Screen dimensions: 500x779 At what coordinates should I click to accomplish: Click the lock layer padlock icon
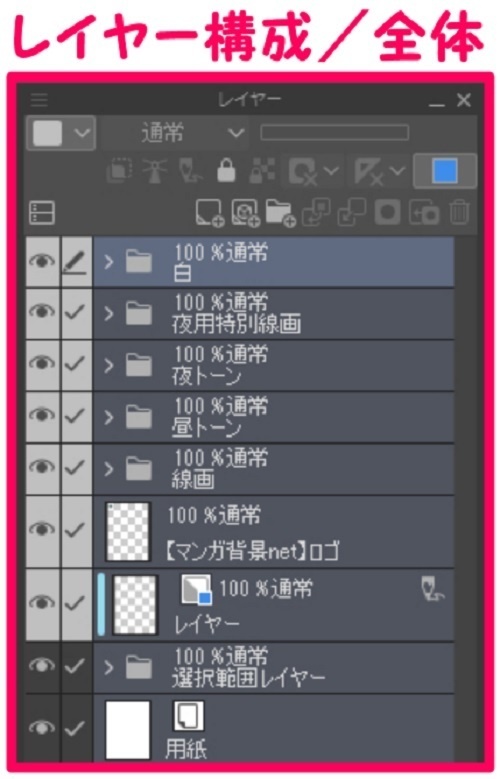(226, 171)
